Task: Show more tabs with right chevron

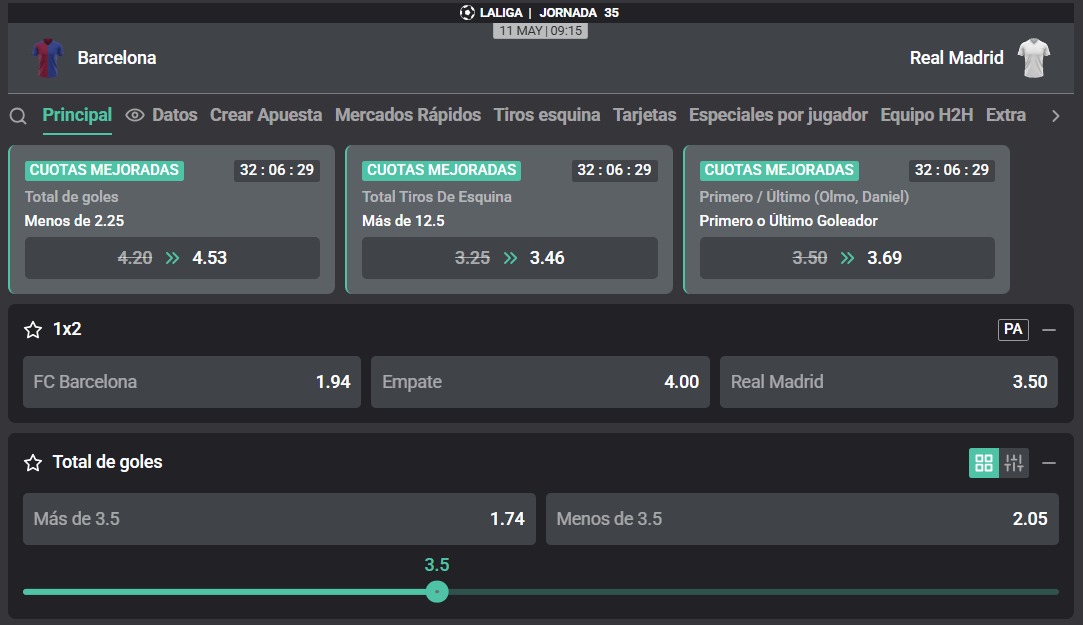Action: pyautogui.click(x=1055, y=116)
